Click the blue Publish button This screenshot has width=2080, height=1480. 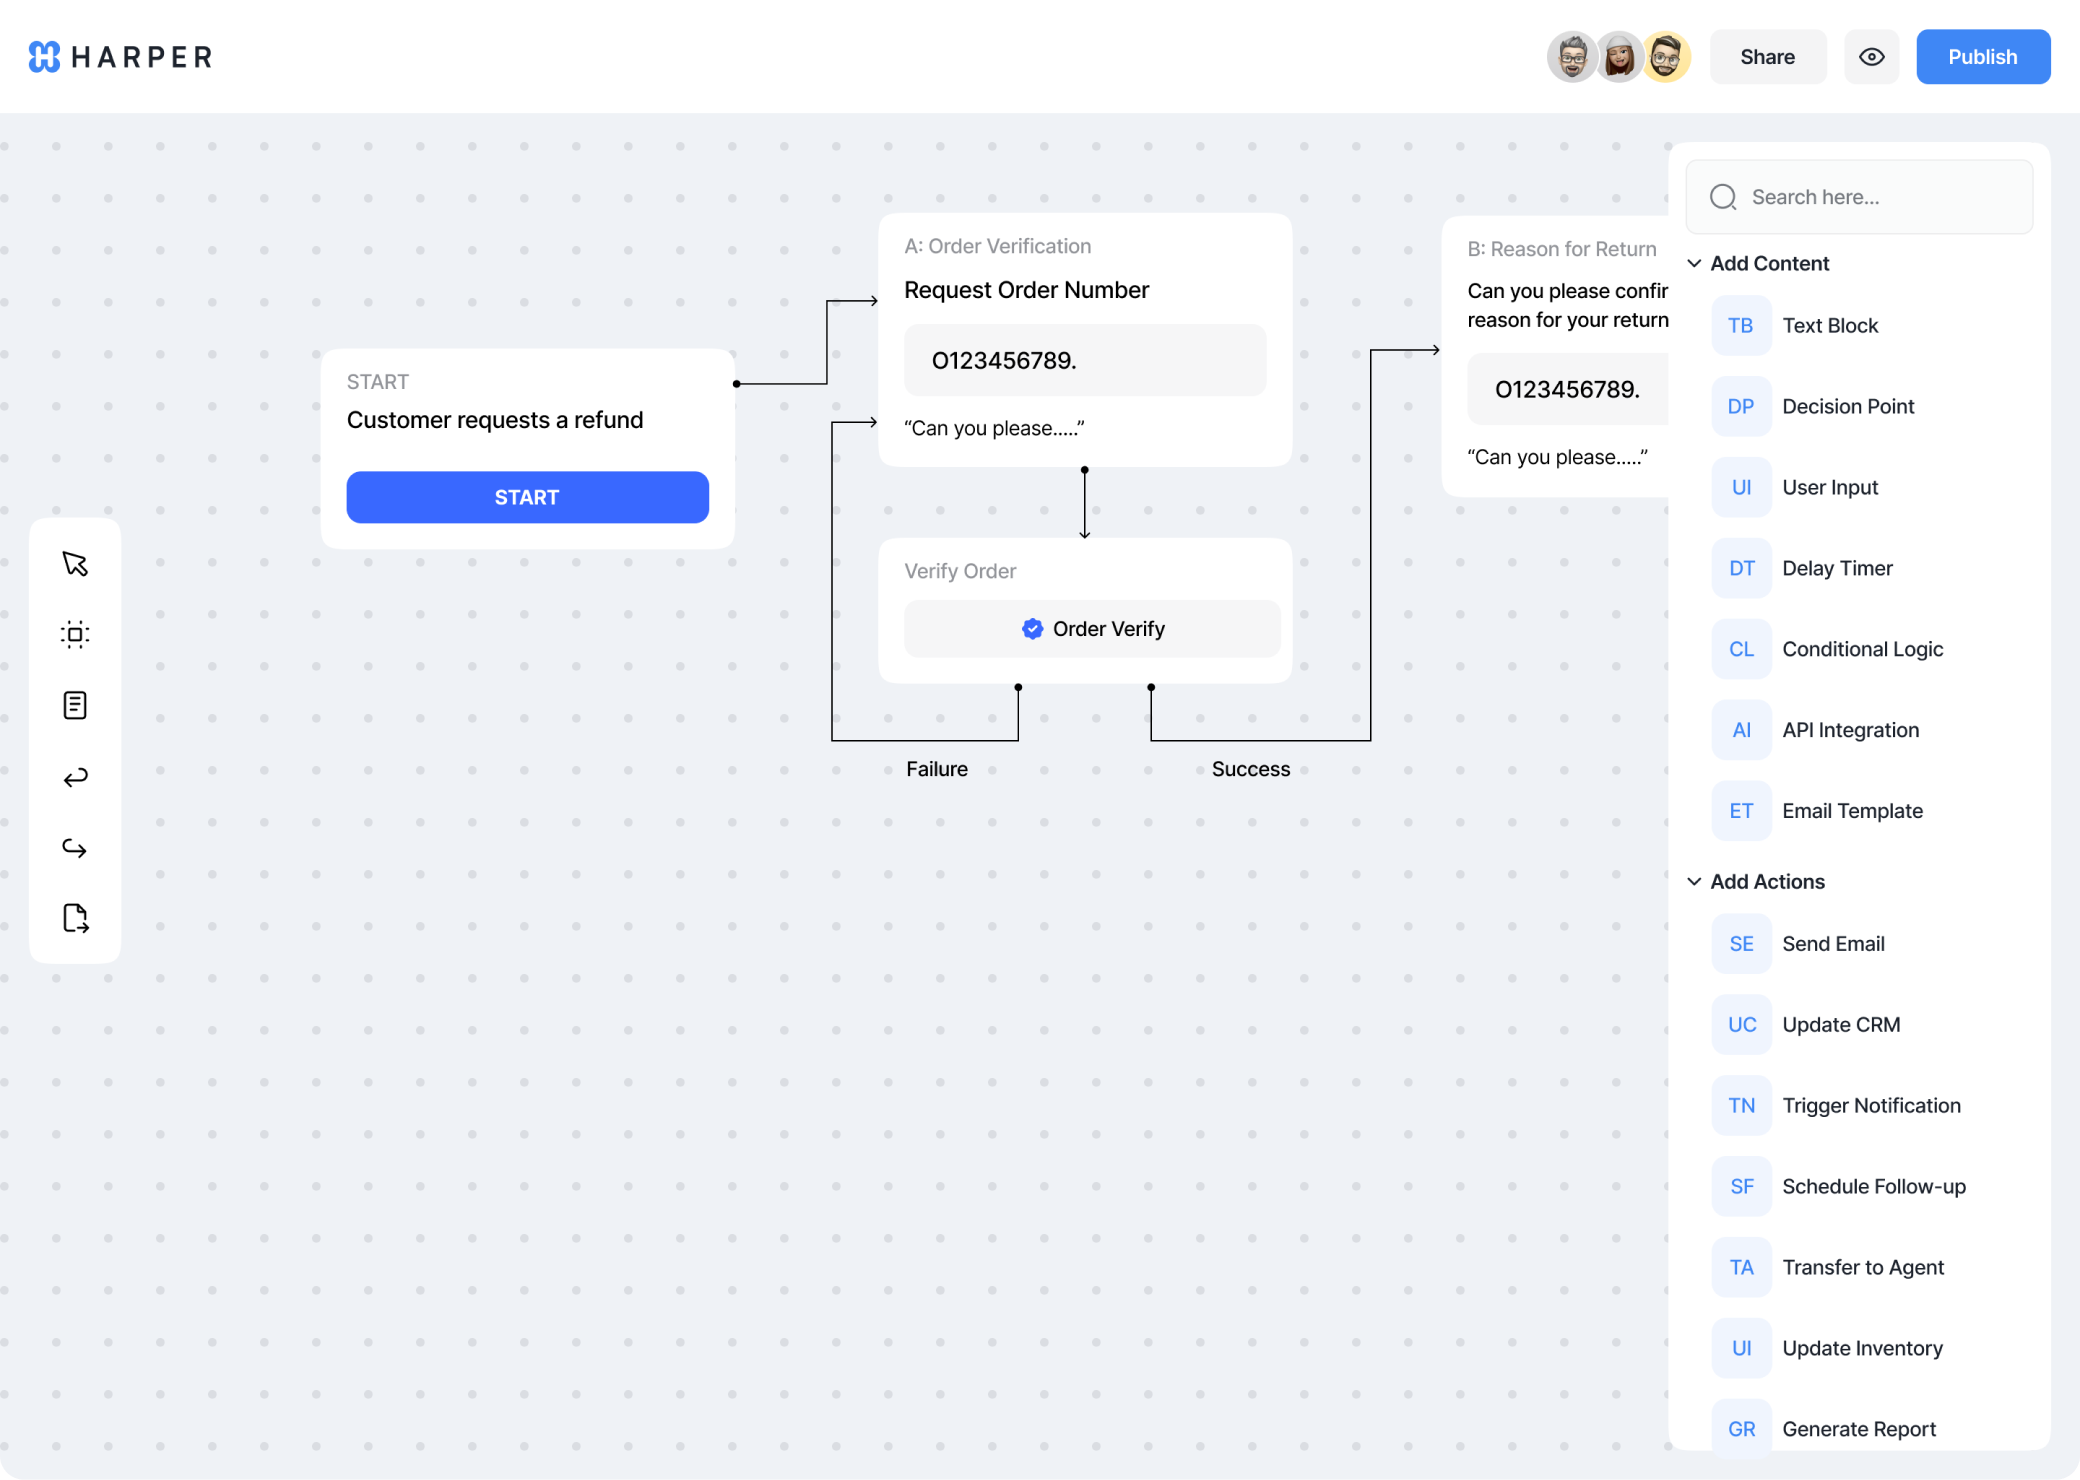pyautogui.click(x=1982, y=57)
